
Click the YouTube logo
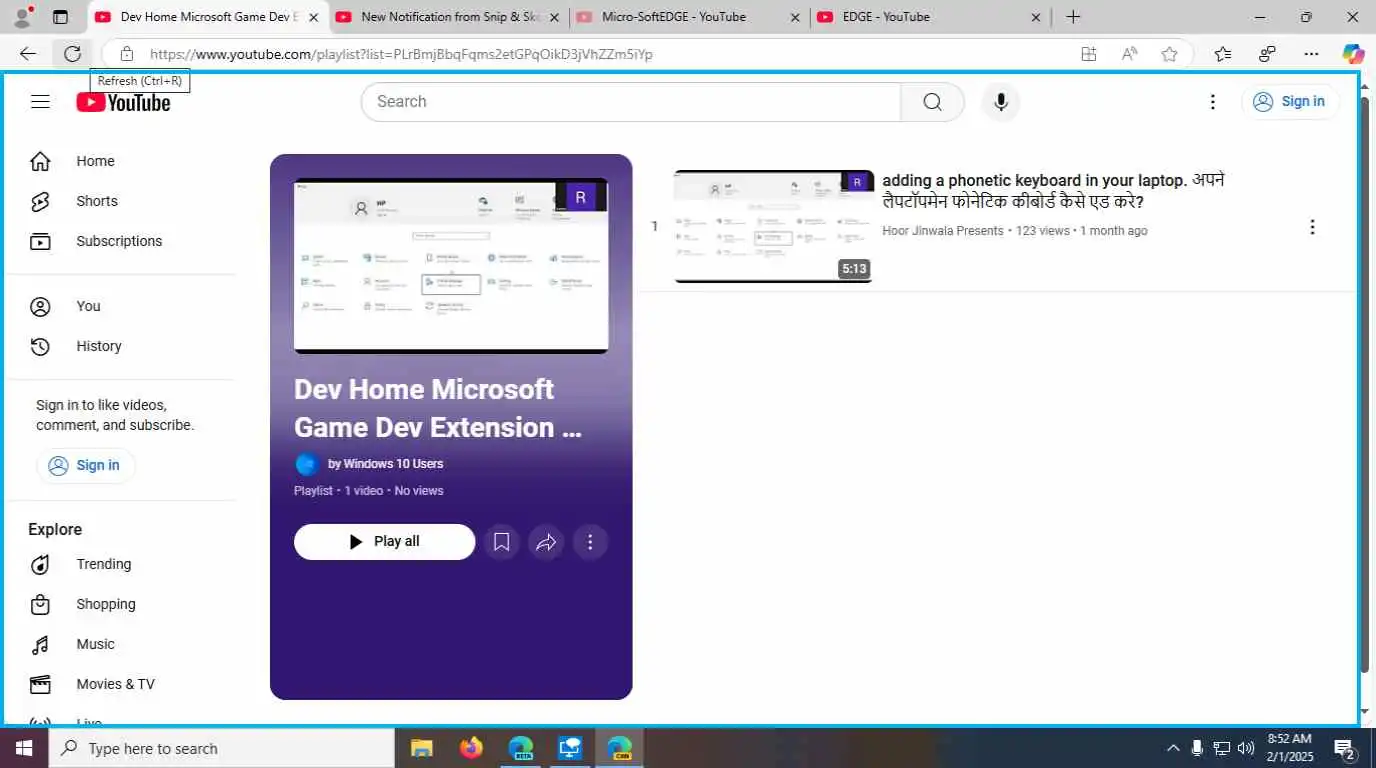click(123, 102)
